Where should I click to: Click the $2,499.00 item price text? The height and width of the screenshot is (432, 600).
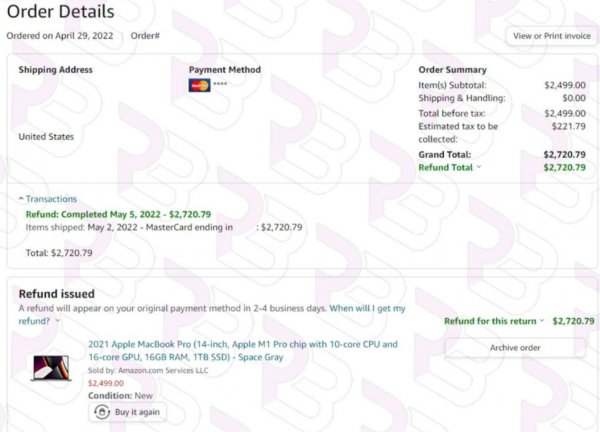106,383
